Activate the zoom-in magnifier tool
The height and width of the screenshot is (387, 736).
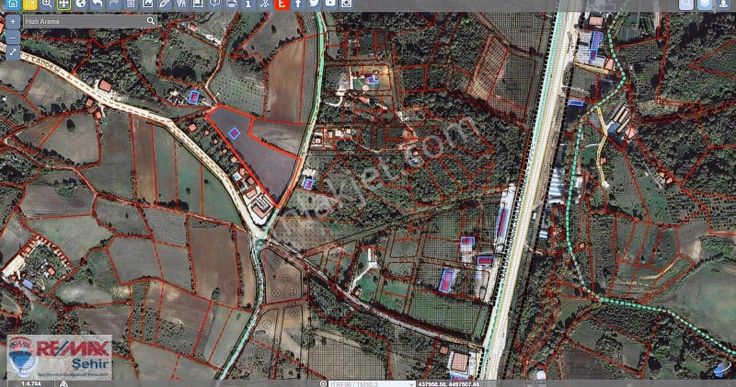(x=47, y=4)
